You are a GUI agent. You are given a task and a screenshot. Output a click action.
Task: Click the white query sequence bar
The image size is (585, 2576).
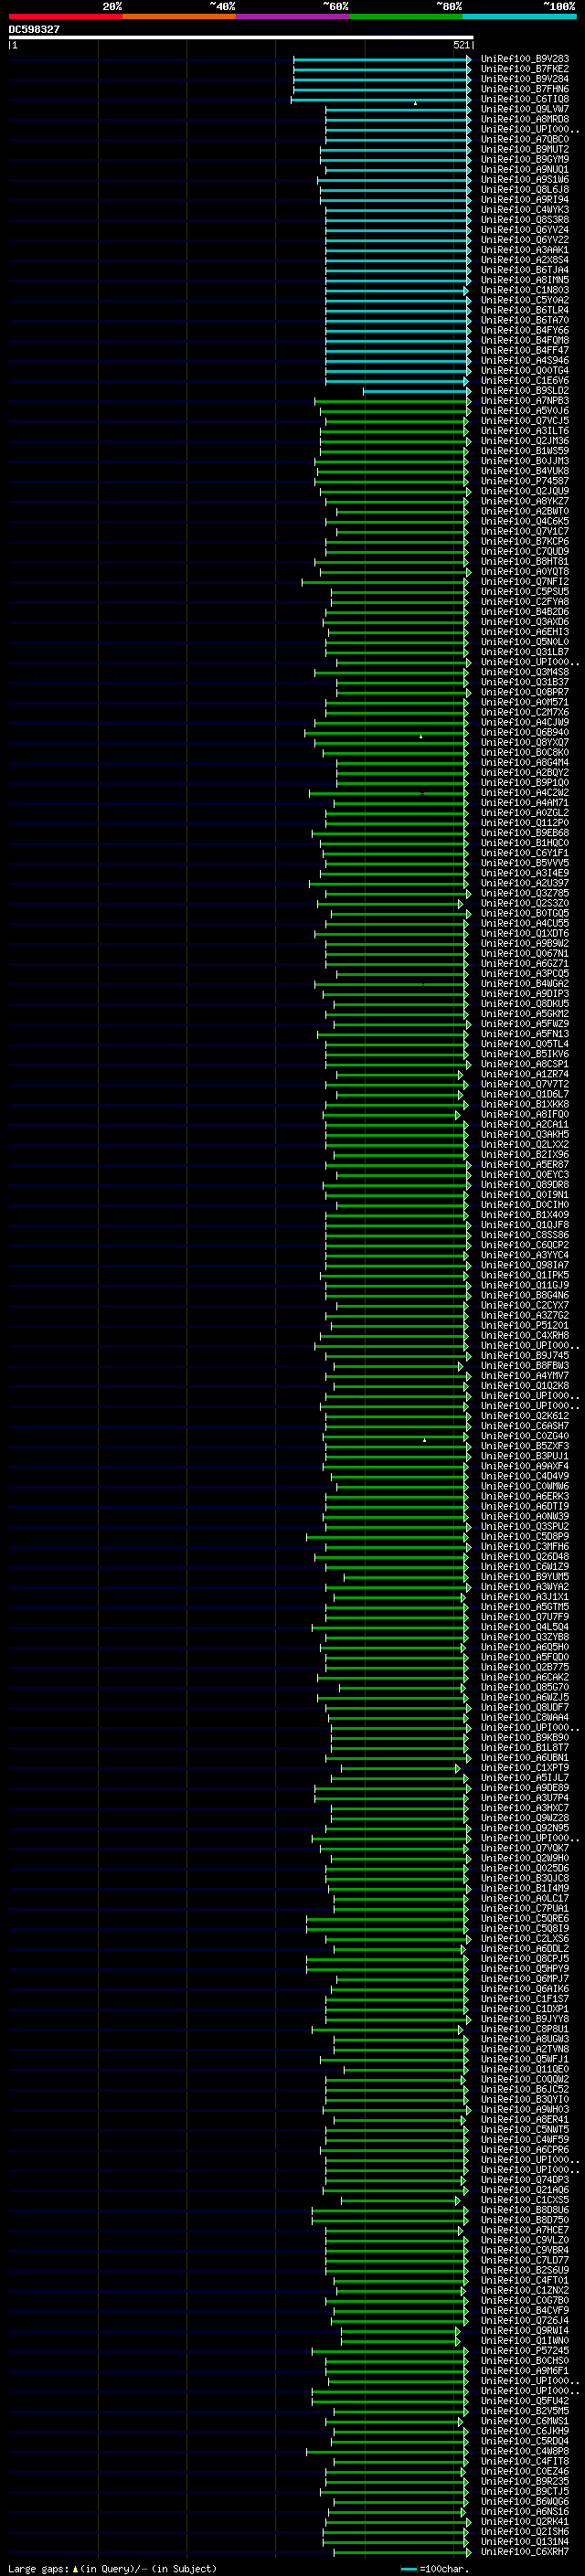pos(241,37)
